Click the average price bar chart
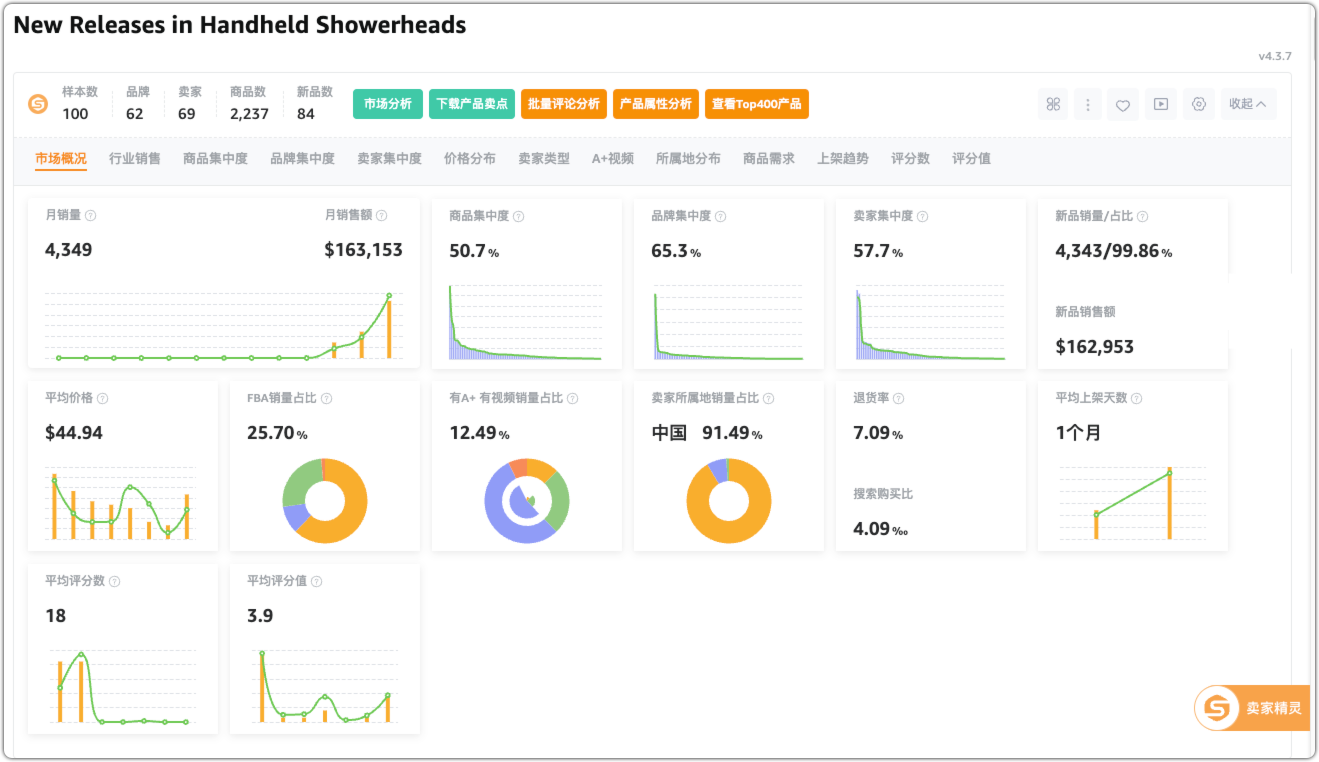This screenshot has height=762, width=1319. click(120, 505)
